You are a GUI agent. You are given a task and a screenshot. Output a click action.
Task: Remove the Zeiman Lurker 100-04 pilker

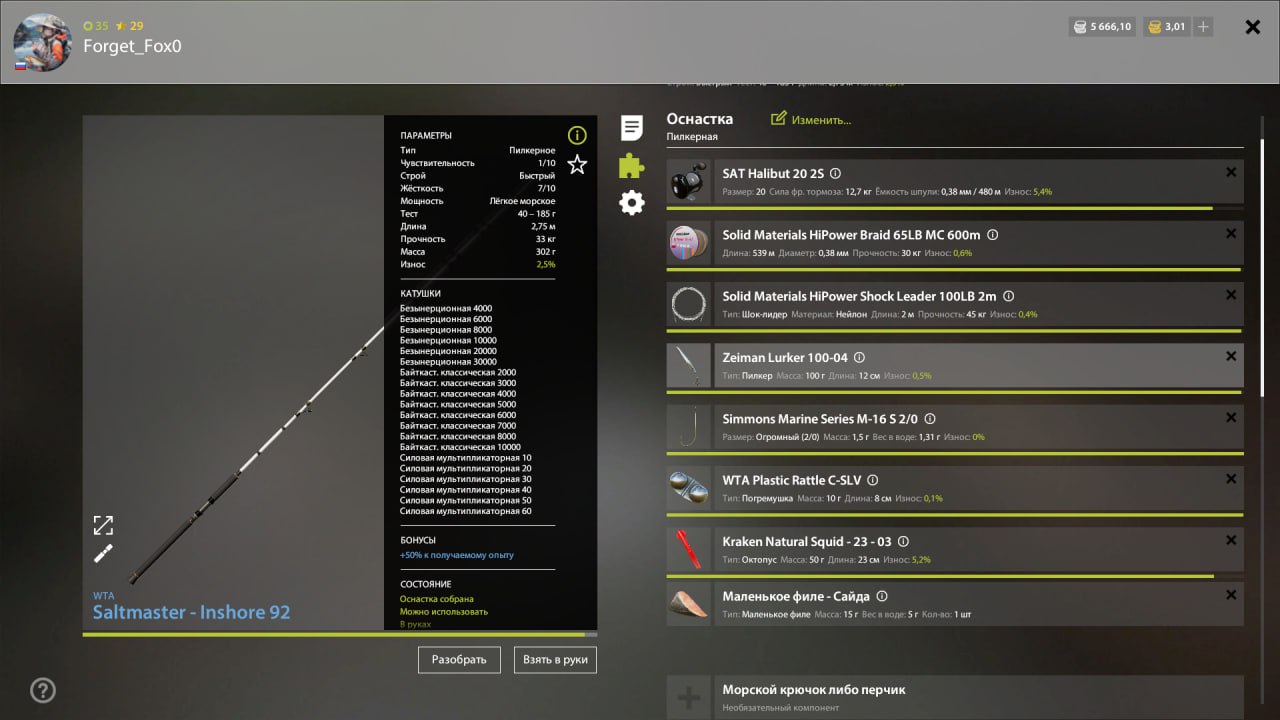(1231, 356)
